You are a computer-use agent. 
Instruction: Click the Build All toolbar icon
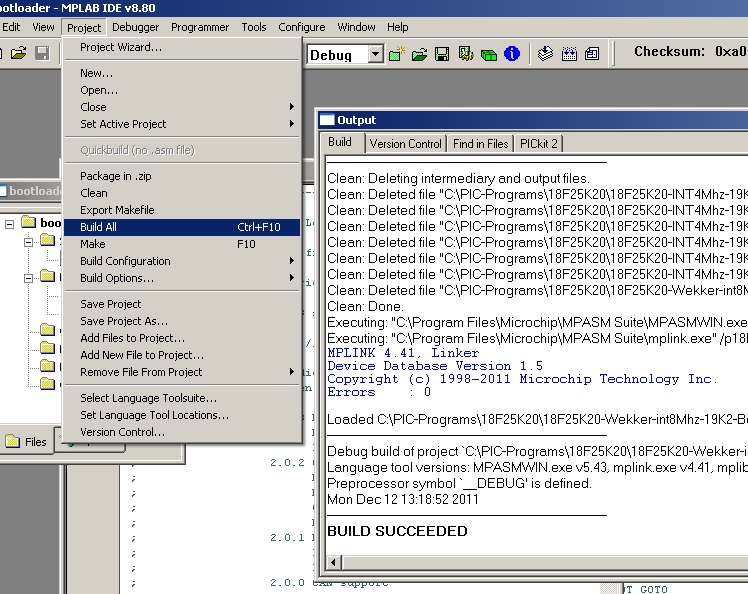click(569, 53)
